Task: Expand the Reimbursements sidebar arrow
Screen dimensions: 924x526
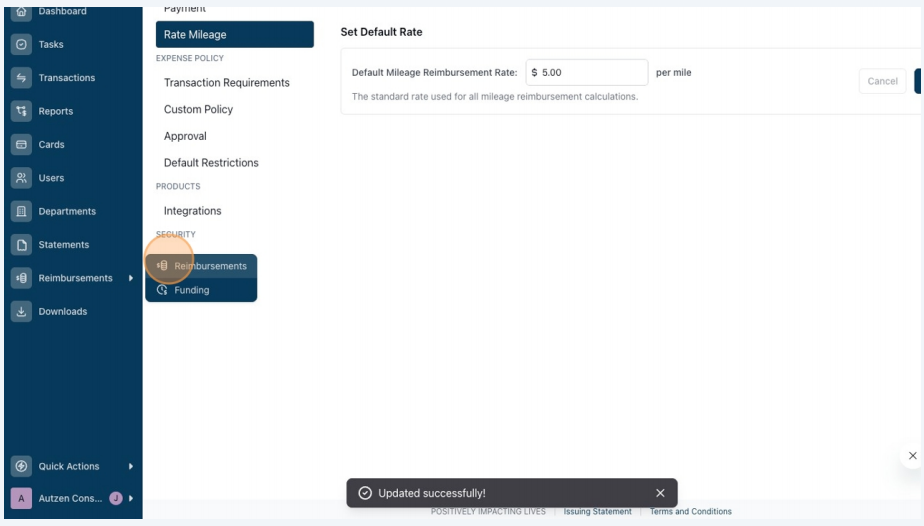Action: click(131, 278)
